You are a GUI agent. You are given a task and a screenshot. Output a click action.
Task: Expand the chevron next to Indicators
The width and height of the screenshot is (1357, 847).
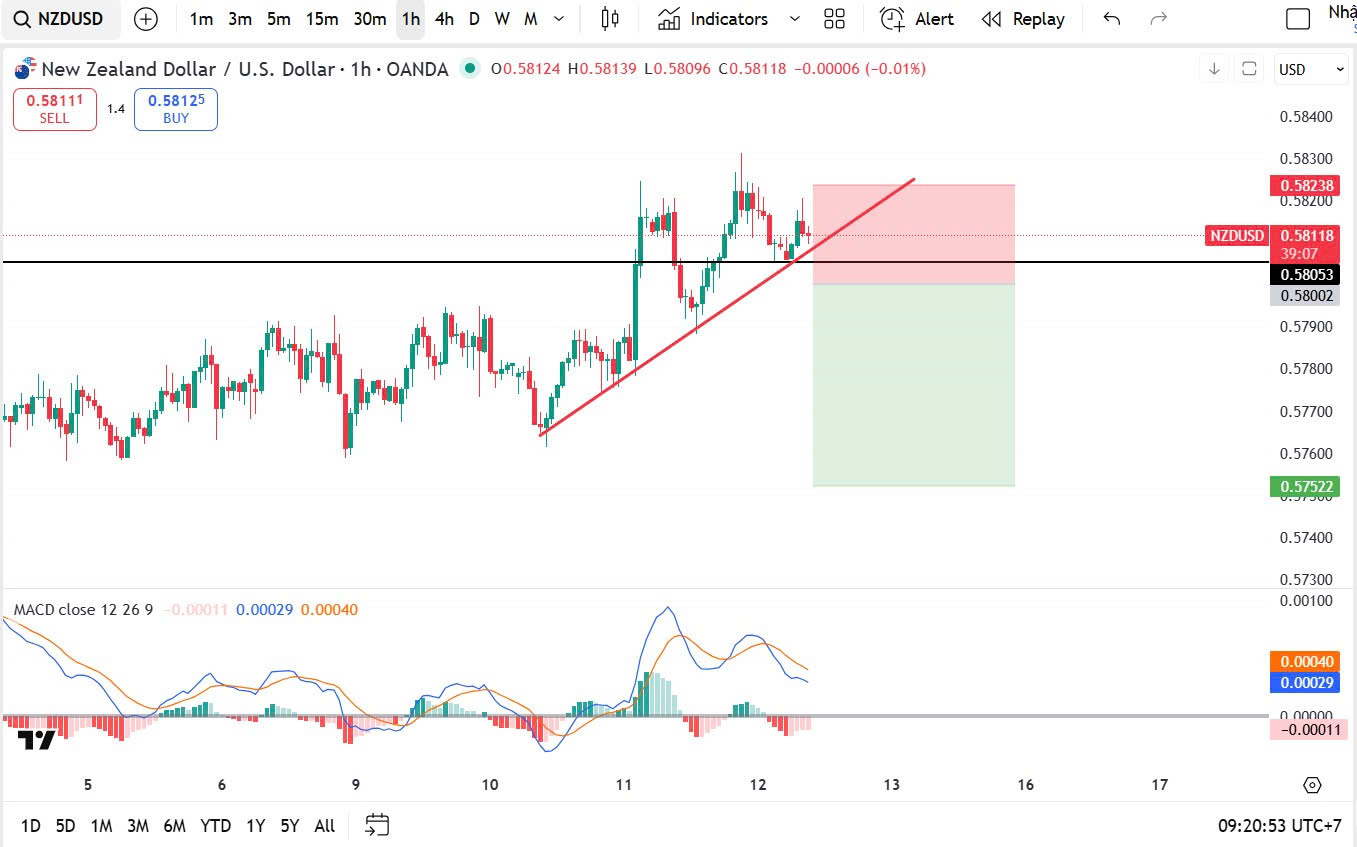pyautogui.click(x=795, y=19)
